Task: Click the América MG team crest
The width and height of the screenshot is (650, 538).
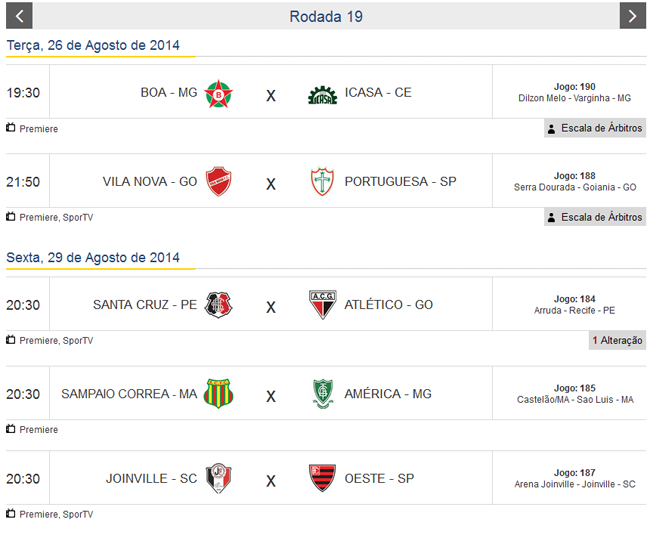Action: point(322,394)
